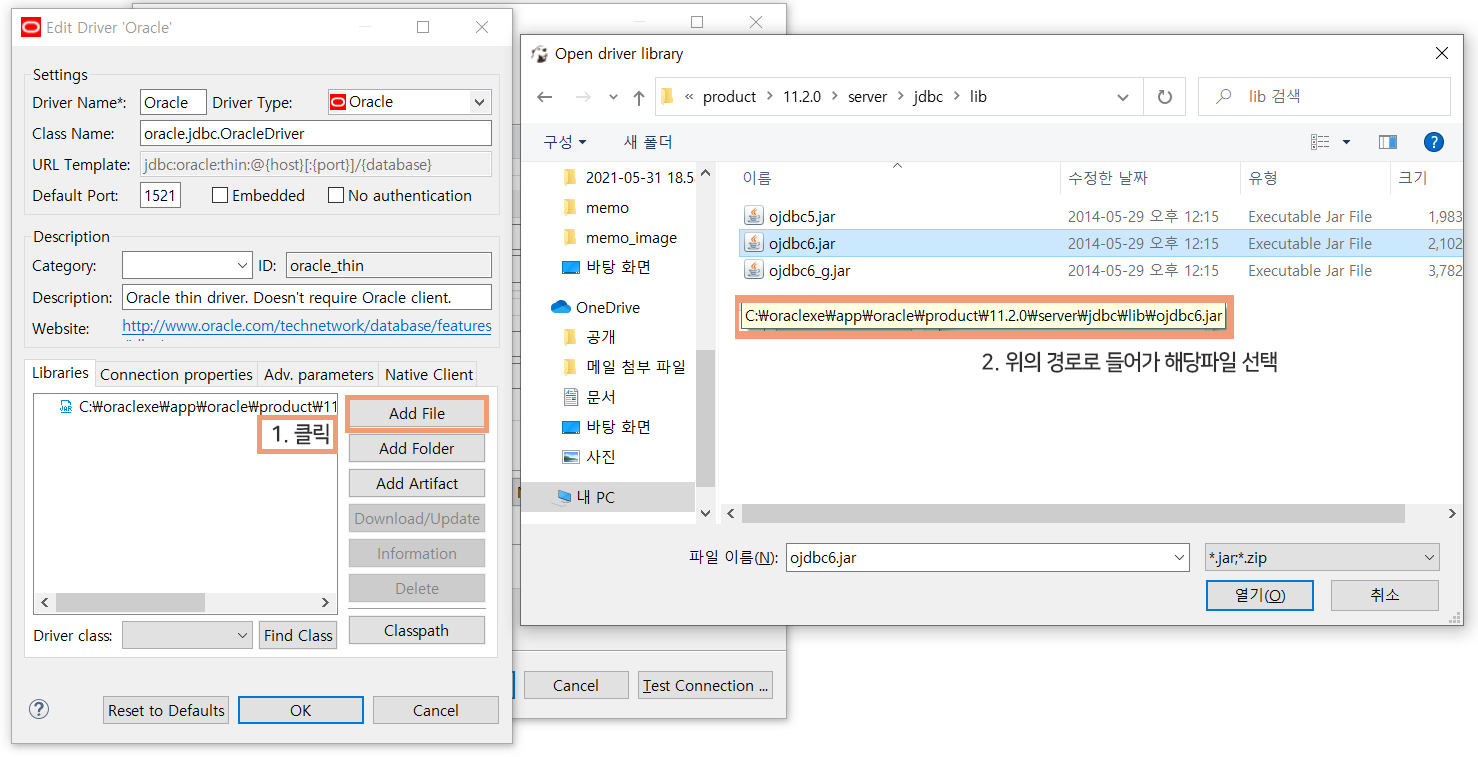Image resolution: width=1478 pixels, height=757 pixels.
Task: Open memo_image folder
Action: 620,237
